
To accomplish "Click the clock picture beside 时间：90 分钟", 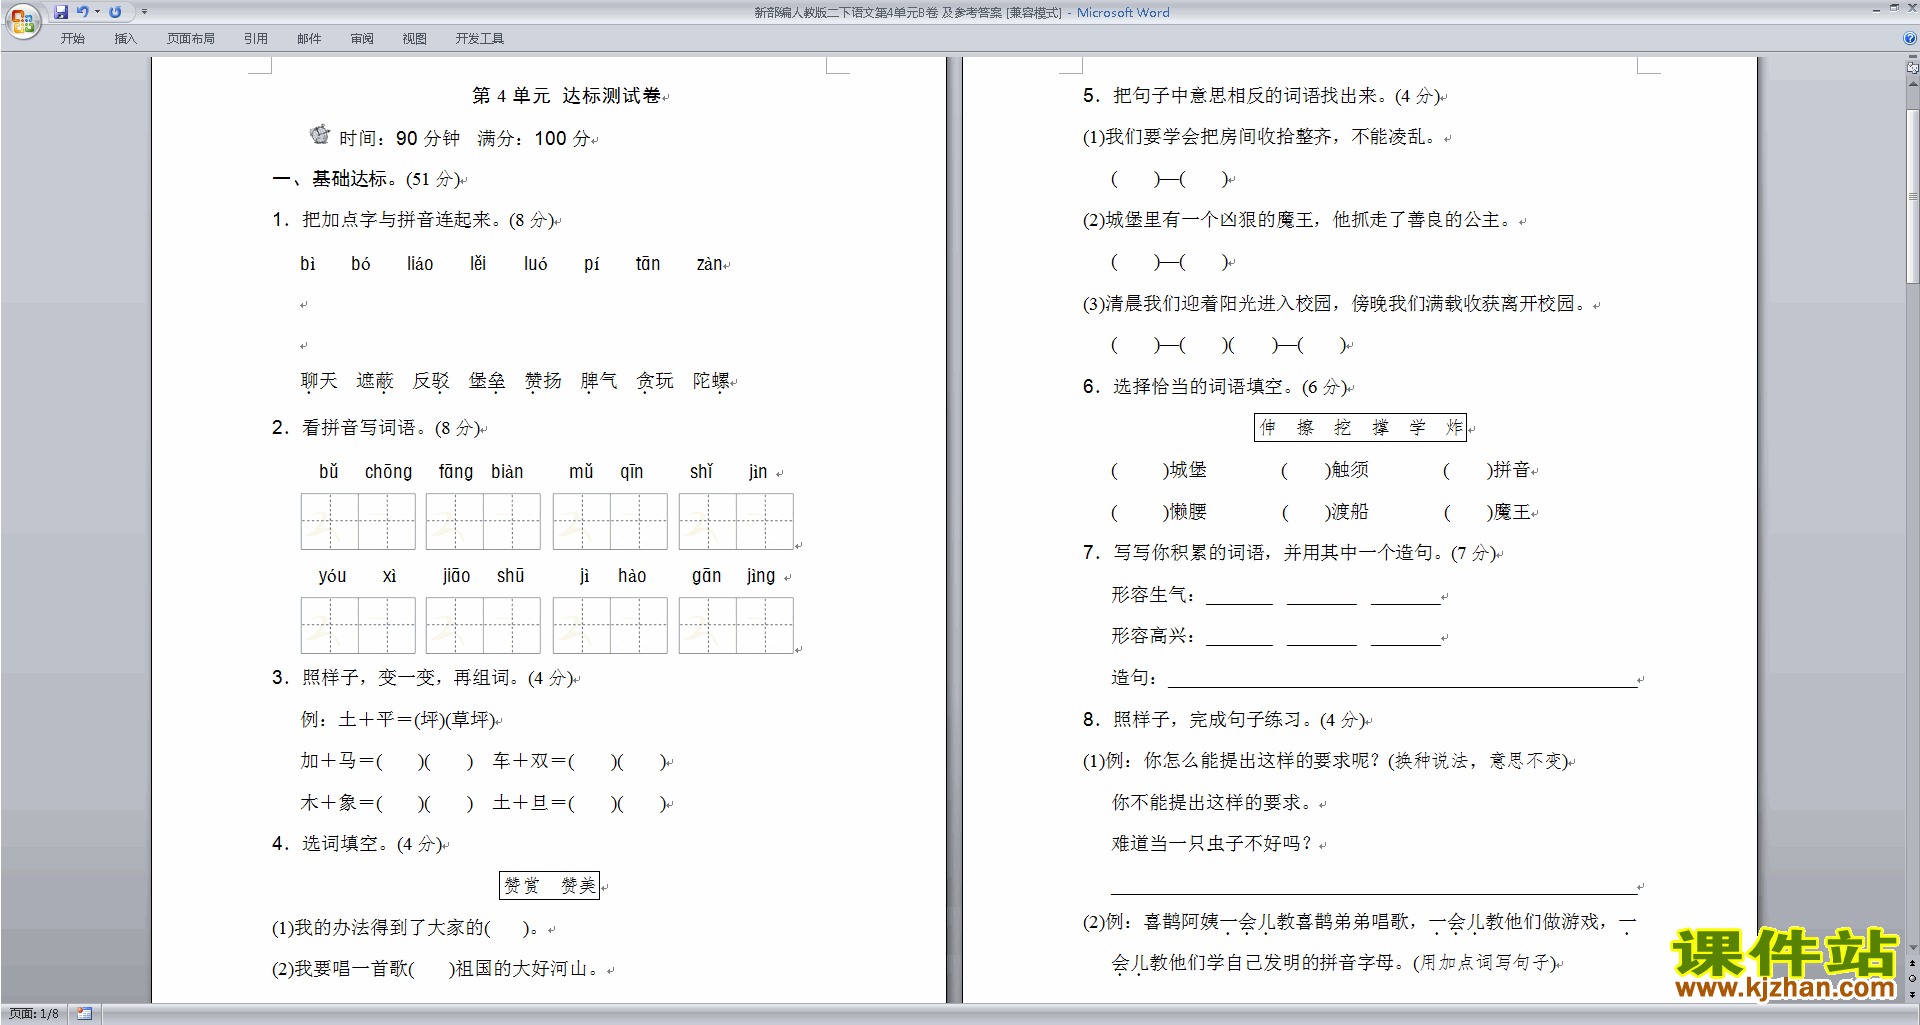I will pos(320,134).
